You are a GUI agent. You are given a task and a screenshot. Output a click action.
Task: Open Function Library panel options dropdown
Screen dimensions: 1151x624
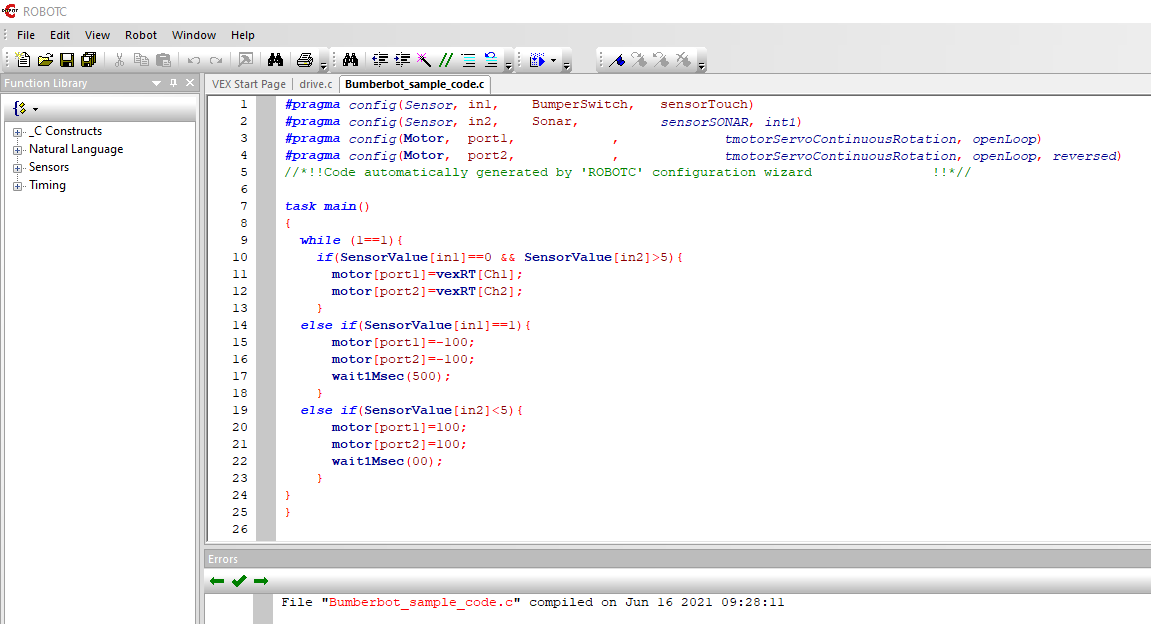[156, 83]
